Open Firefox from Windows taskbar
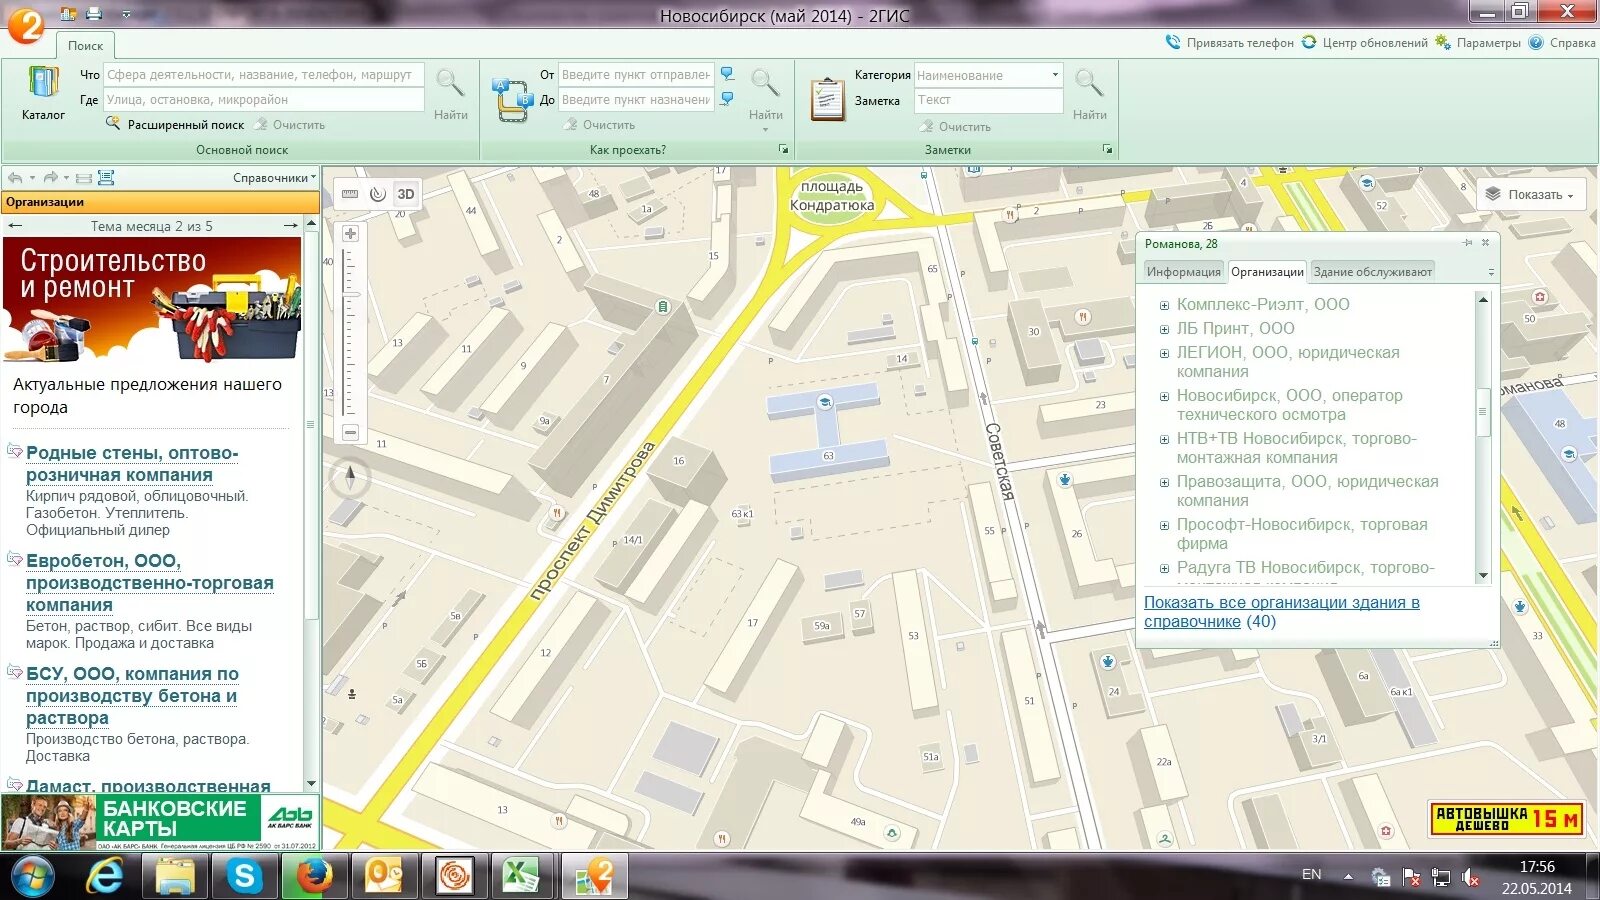This screenshot has height=900, width=1600. click(314, 877)
